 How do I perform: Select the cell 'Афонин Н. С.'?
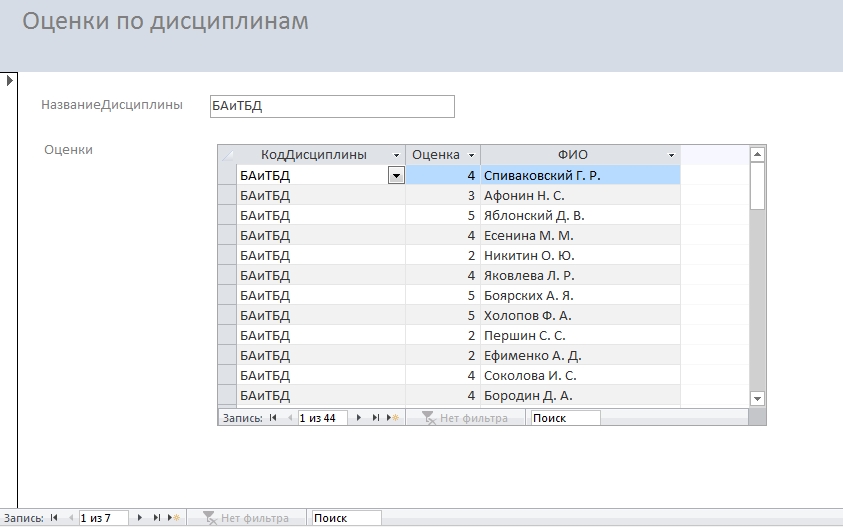coord(581,195)
